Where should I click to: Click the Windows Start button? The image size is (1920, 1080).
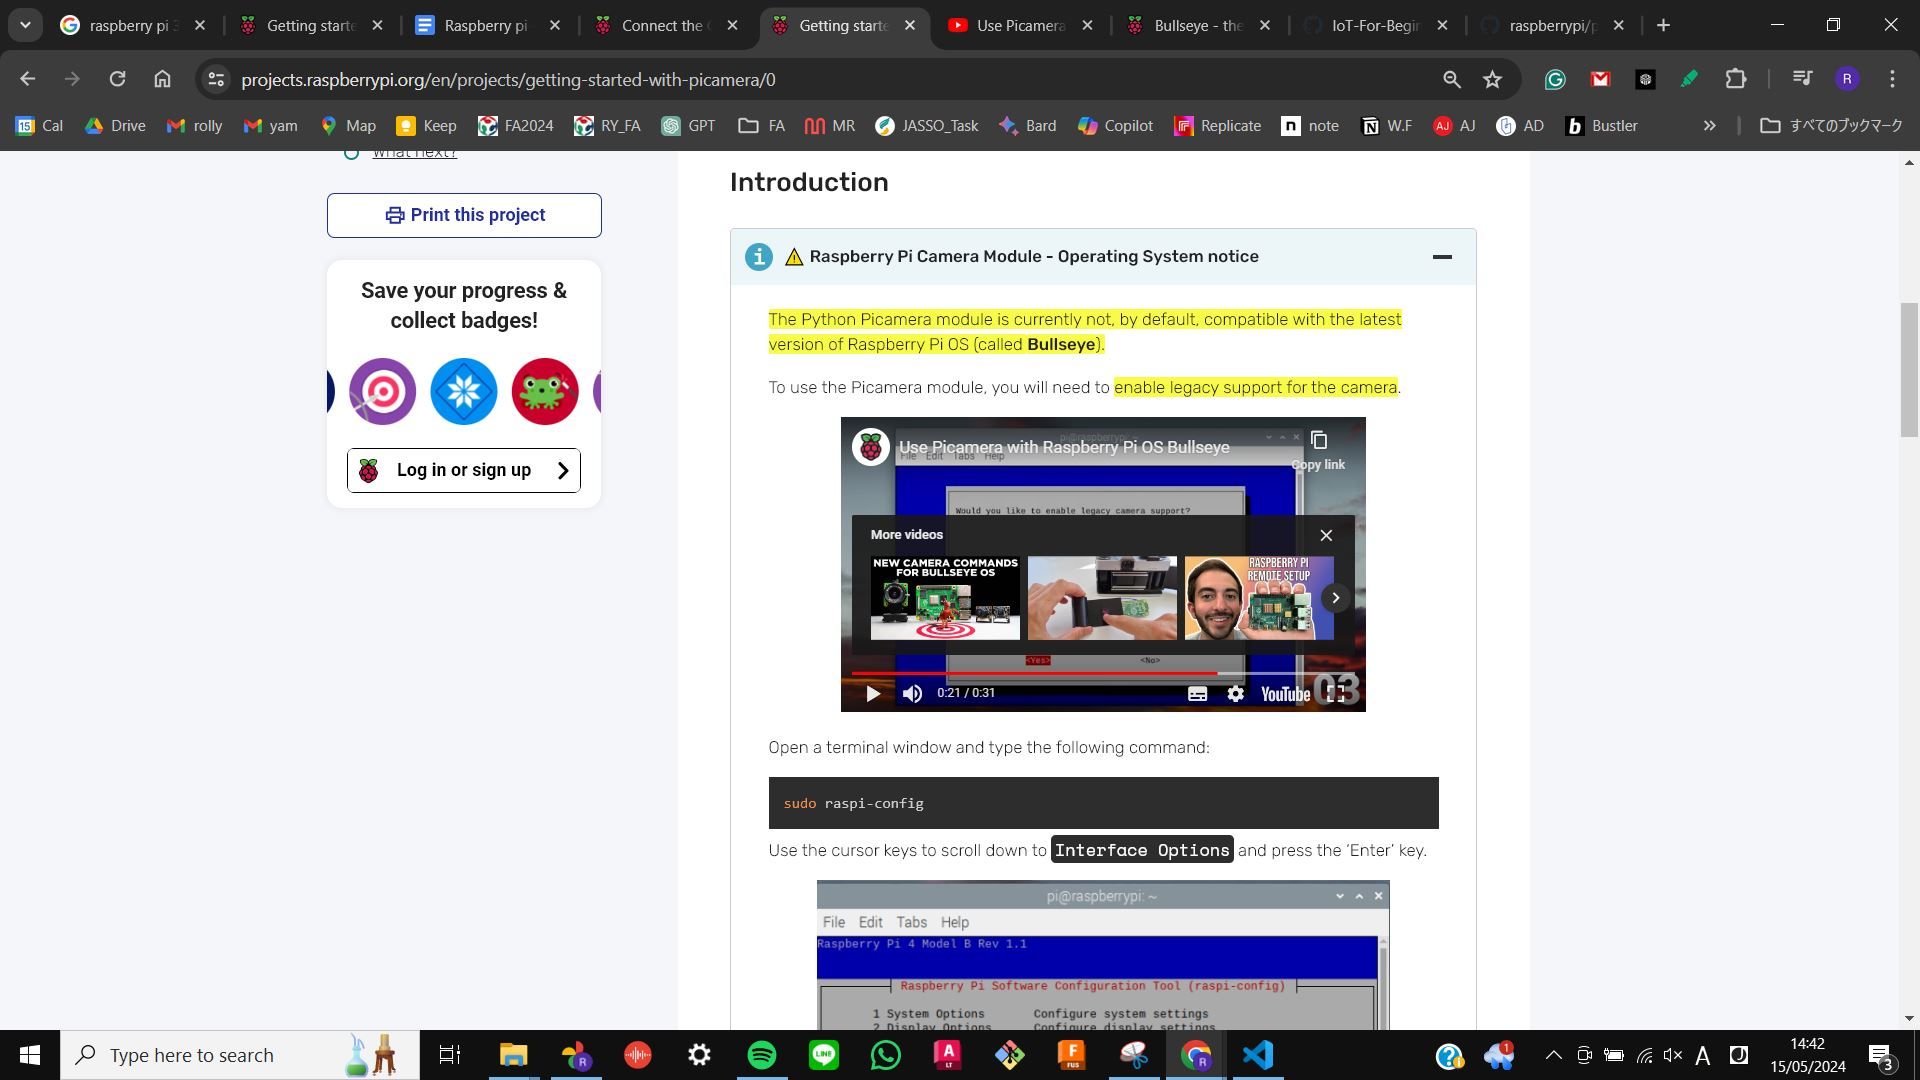pyautogui.click(x=30, y=1055)
